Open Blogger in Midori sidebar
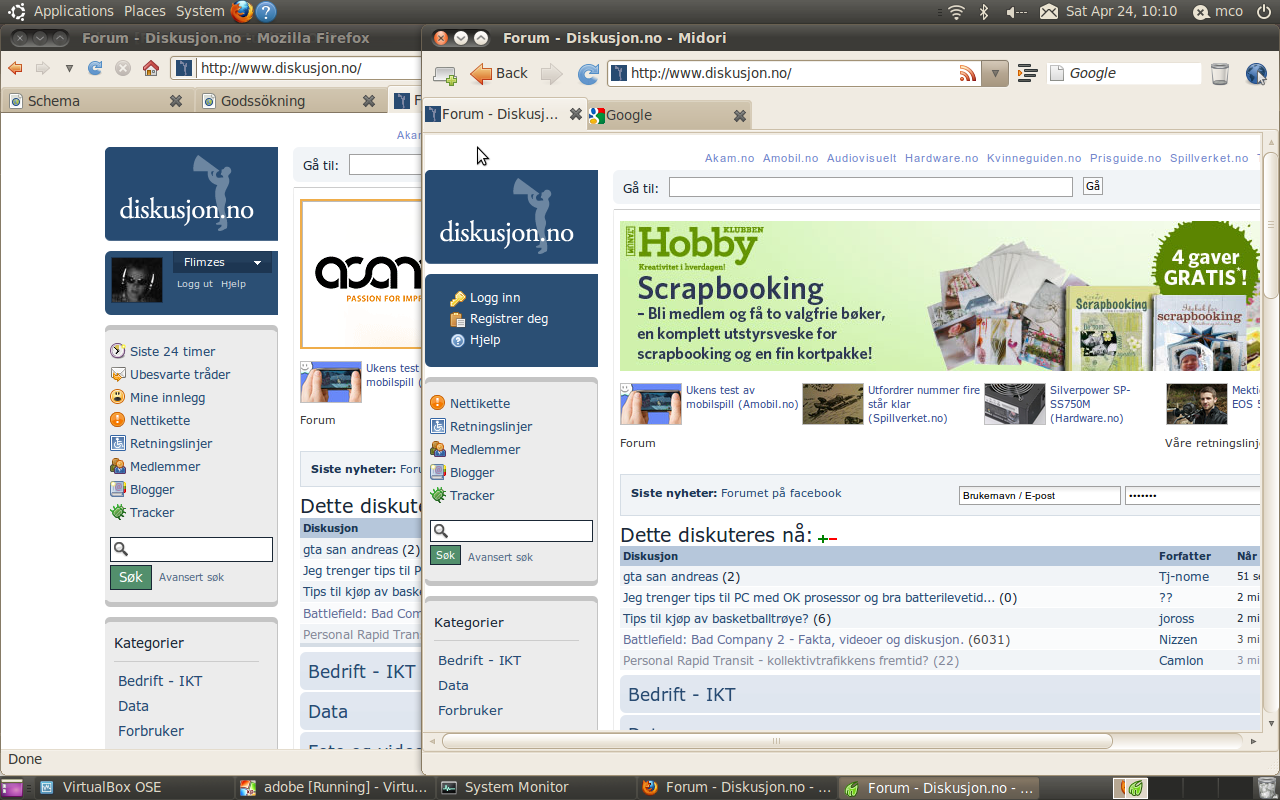This screenshot has width=1280, height=800. coord(472,472)
